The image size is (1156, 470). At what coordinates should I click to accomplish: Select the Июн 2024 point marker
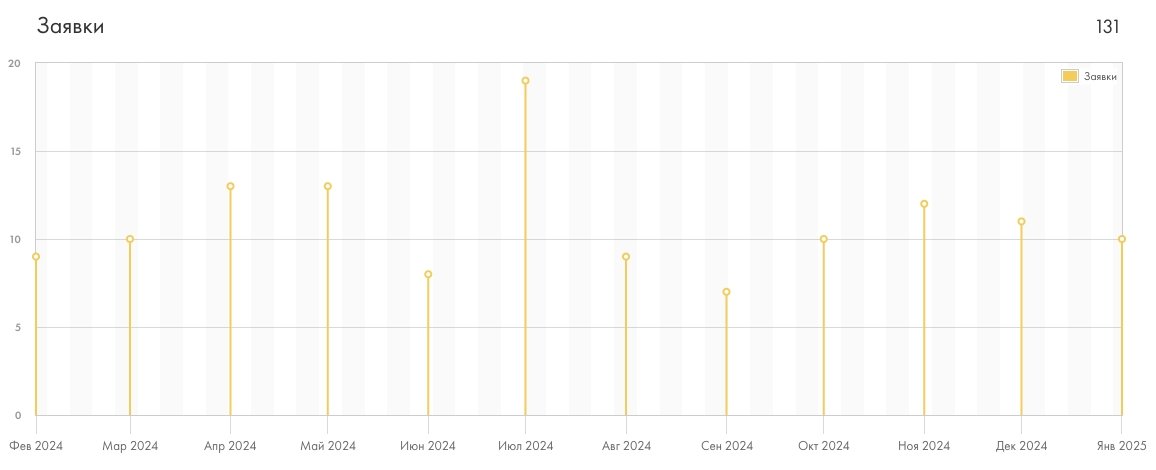coord(428,275)
